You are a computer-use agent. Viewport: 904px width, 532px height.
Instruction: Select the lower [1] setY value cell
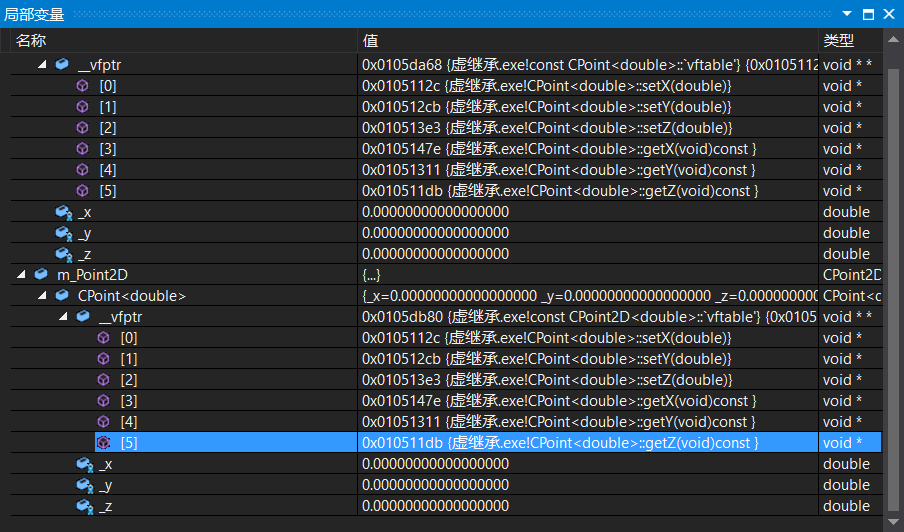pyautogui.click(x=587, y=359)
